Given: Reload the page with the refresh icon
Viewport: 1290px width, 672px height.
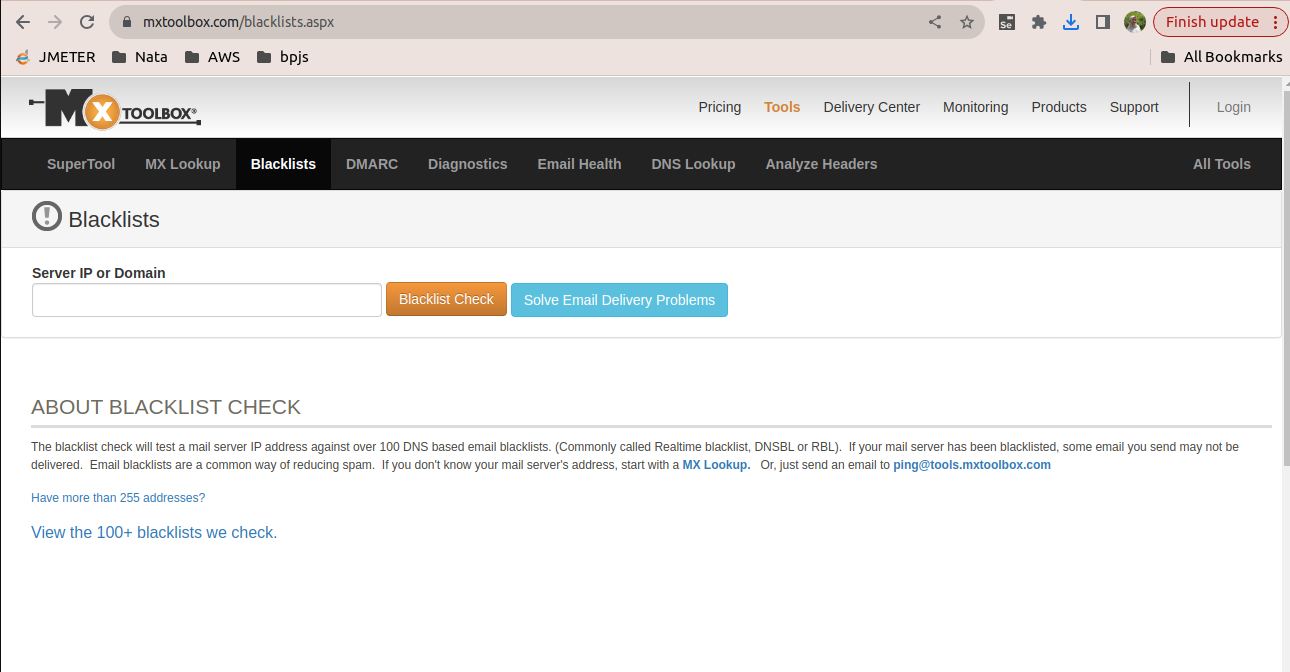Looking at the screenshot, I should [x=87, y=22].
